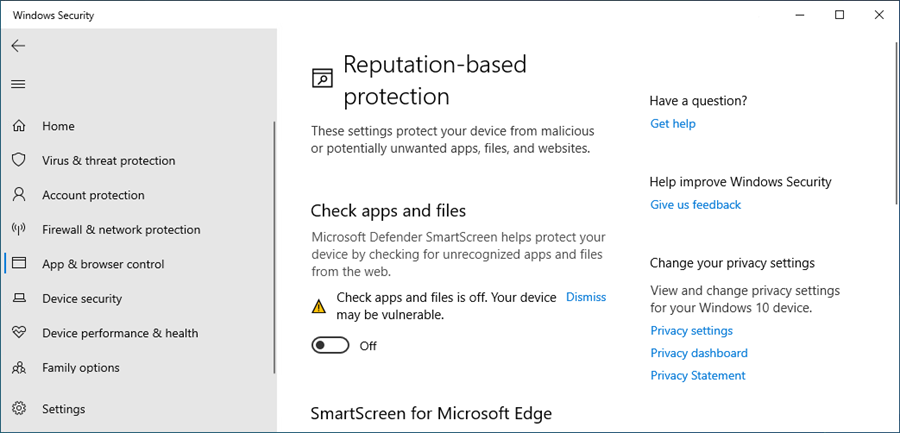This screenshot has height=433, width=900.
Task: Click Give us feedback link
Action: [695, 205]
